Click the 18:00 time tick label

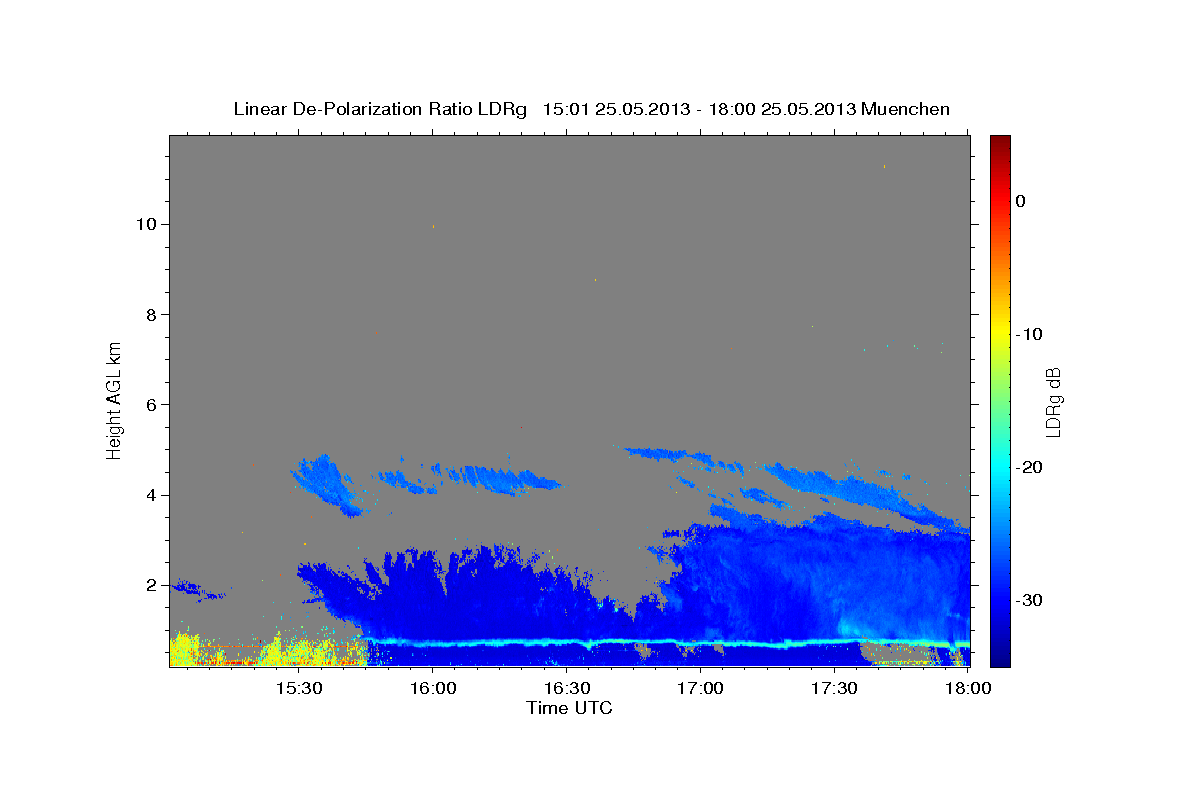tap(968, 689)
